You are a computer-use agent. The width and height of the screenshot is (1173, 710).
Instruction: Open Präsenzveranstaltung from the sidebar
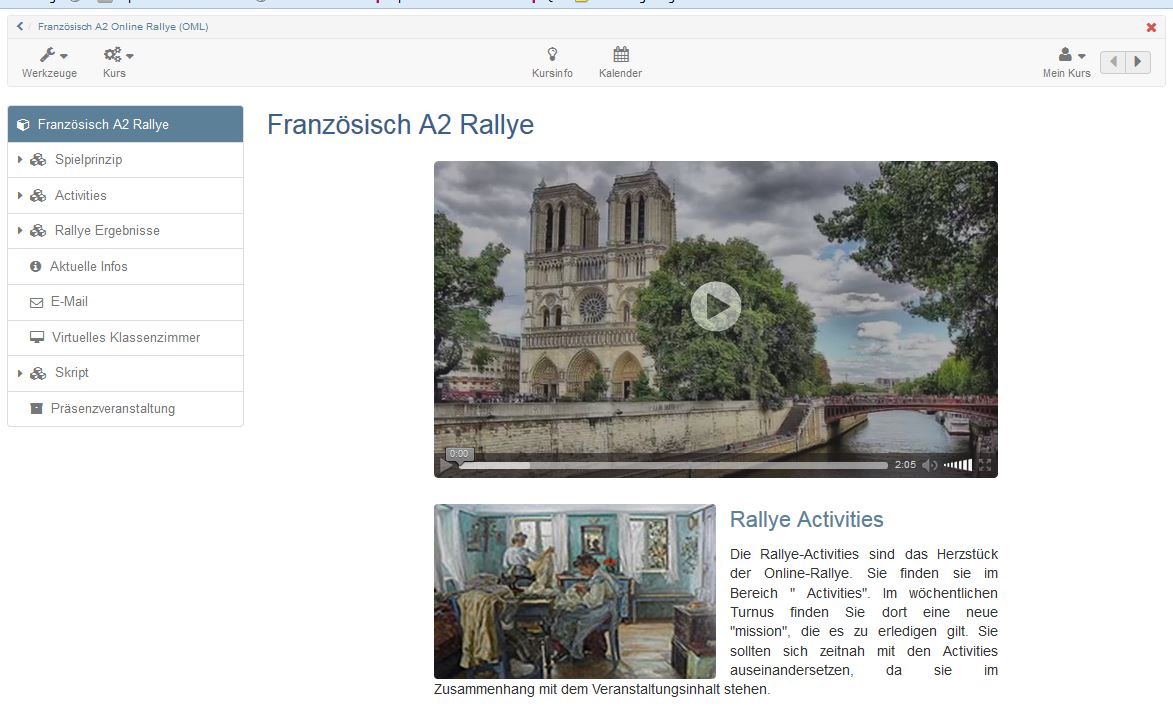click(110, 408)
